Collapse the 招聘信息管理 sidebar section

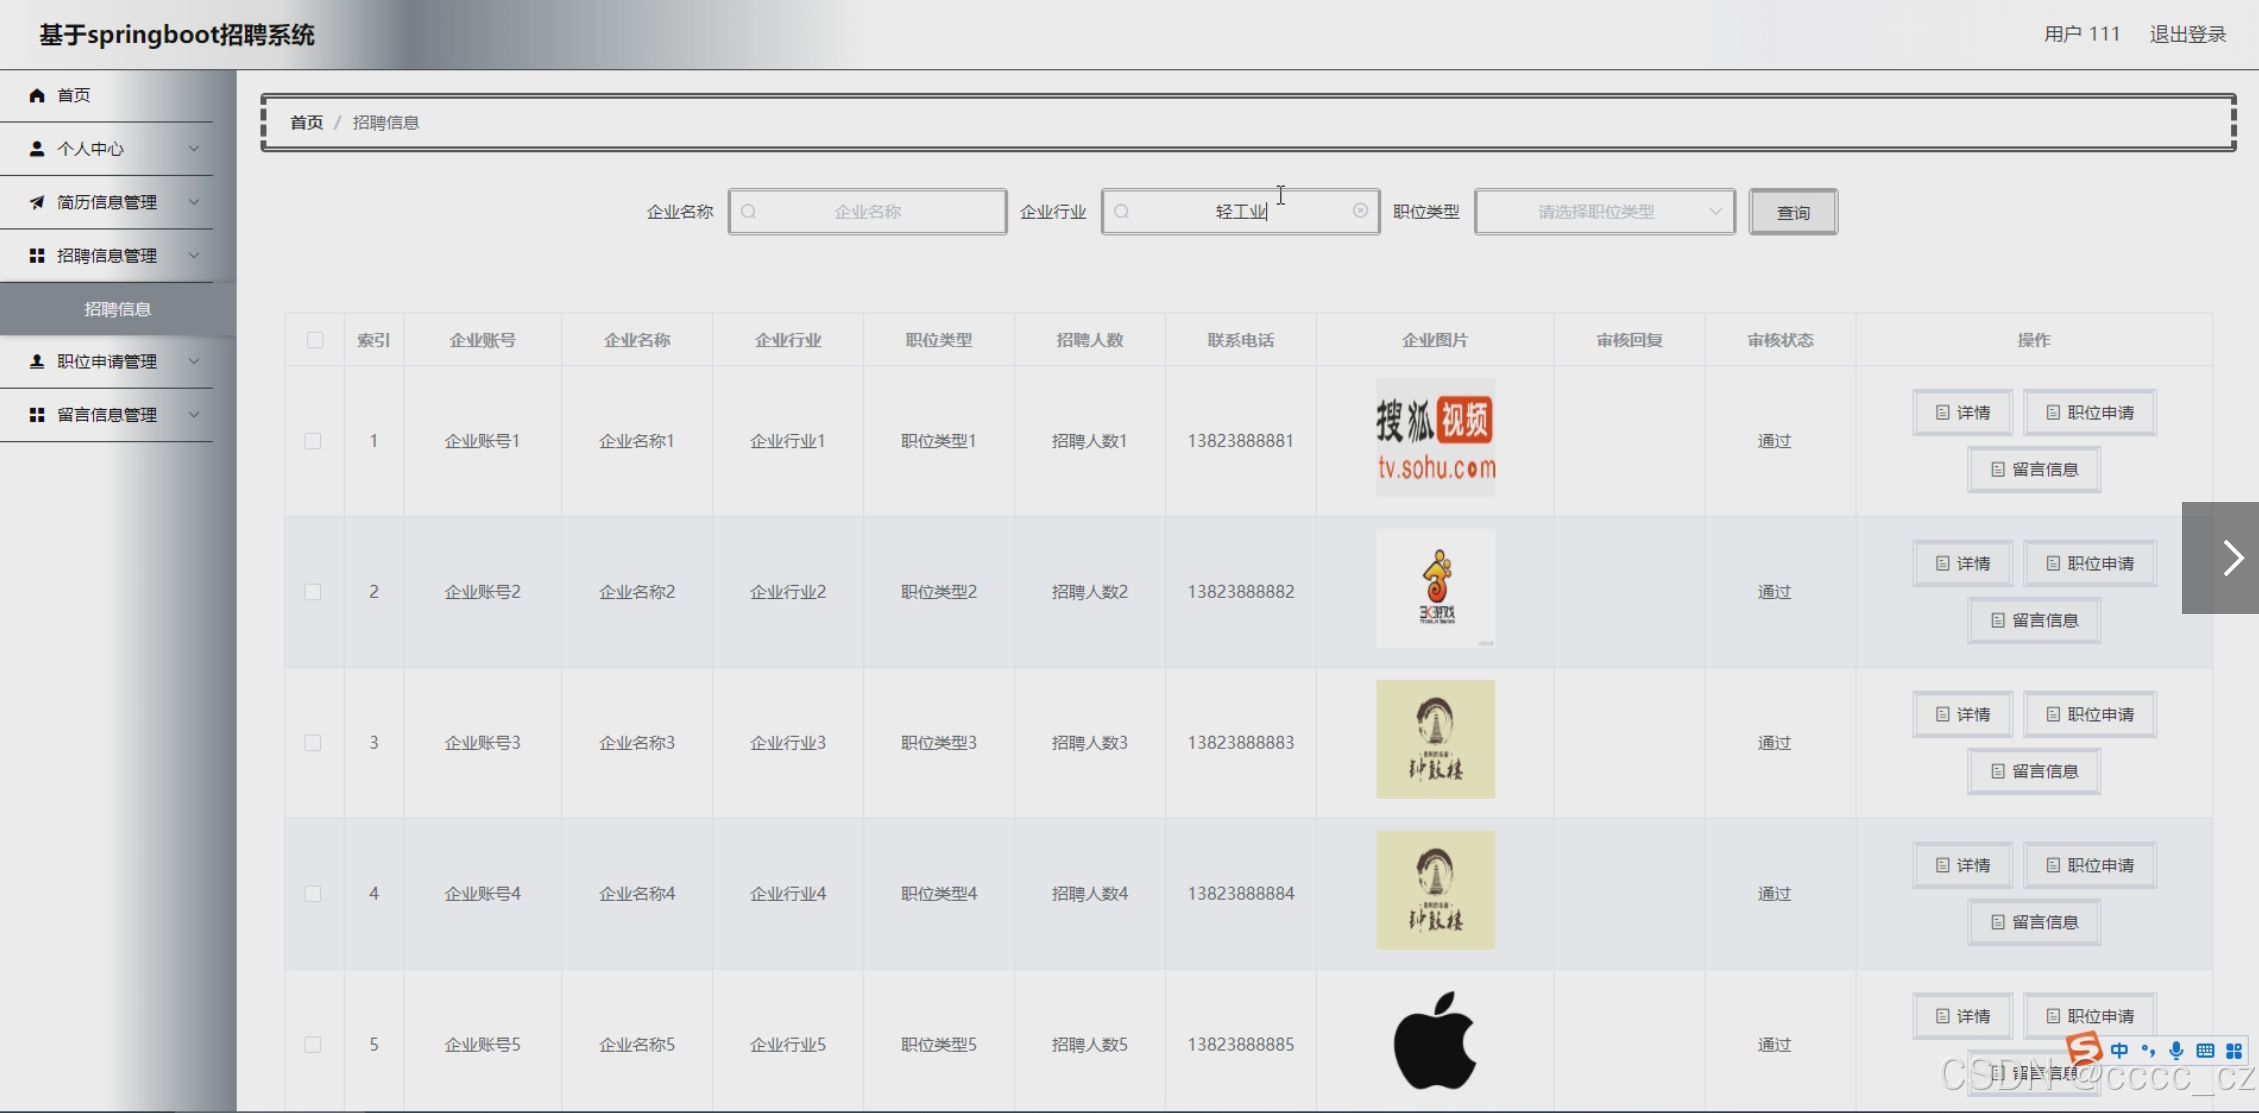[x=107, y=256]
